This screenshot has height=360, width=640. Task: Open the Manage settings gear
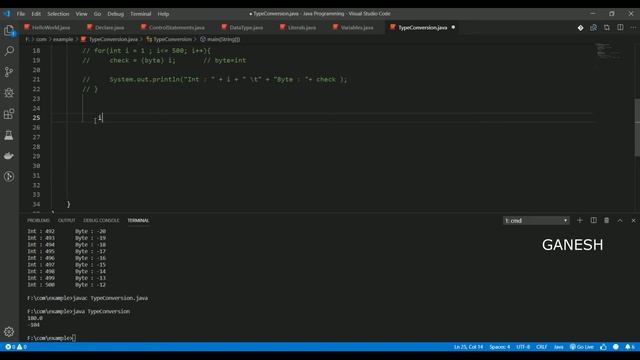coord(9,331)
